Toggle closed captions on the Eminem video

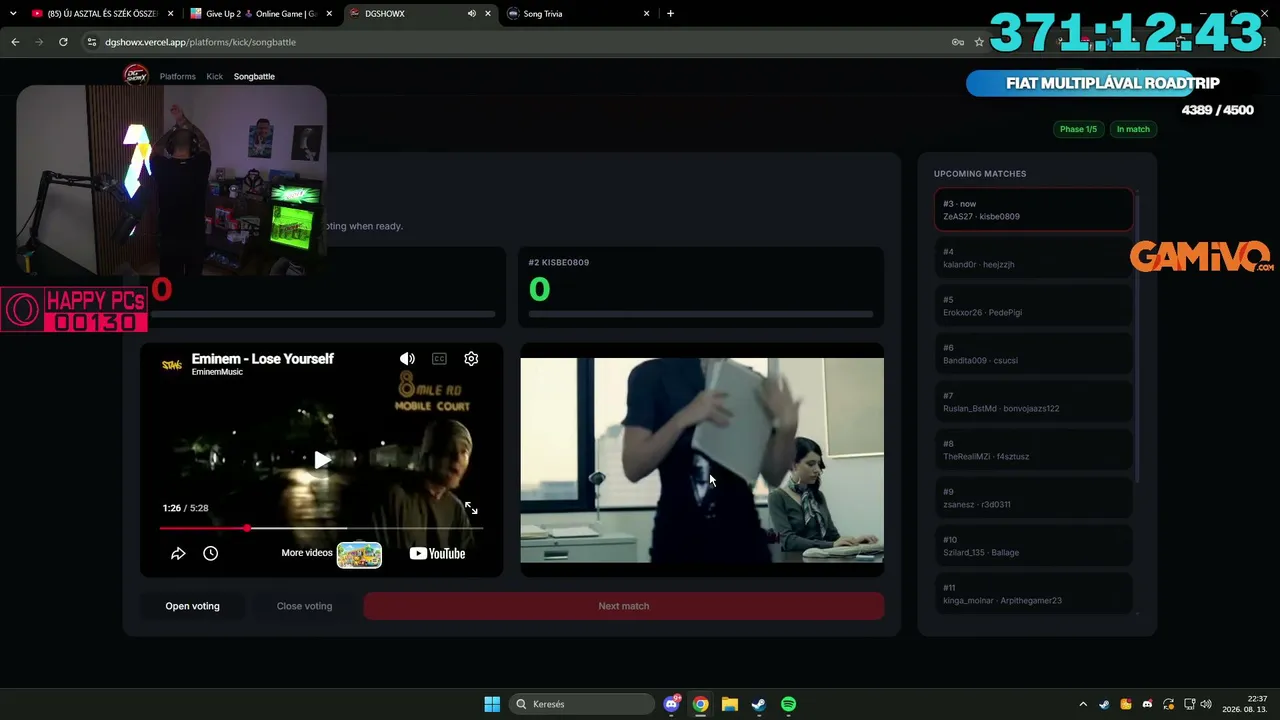coord(439,359)
